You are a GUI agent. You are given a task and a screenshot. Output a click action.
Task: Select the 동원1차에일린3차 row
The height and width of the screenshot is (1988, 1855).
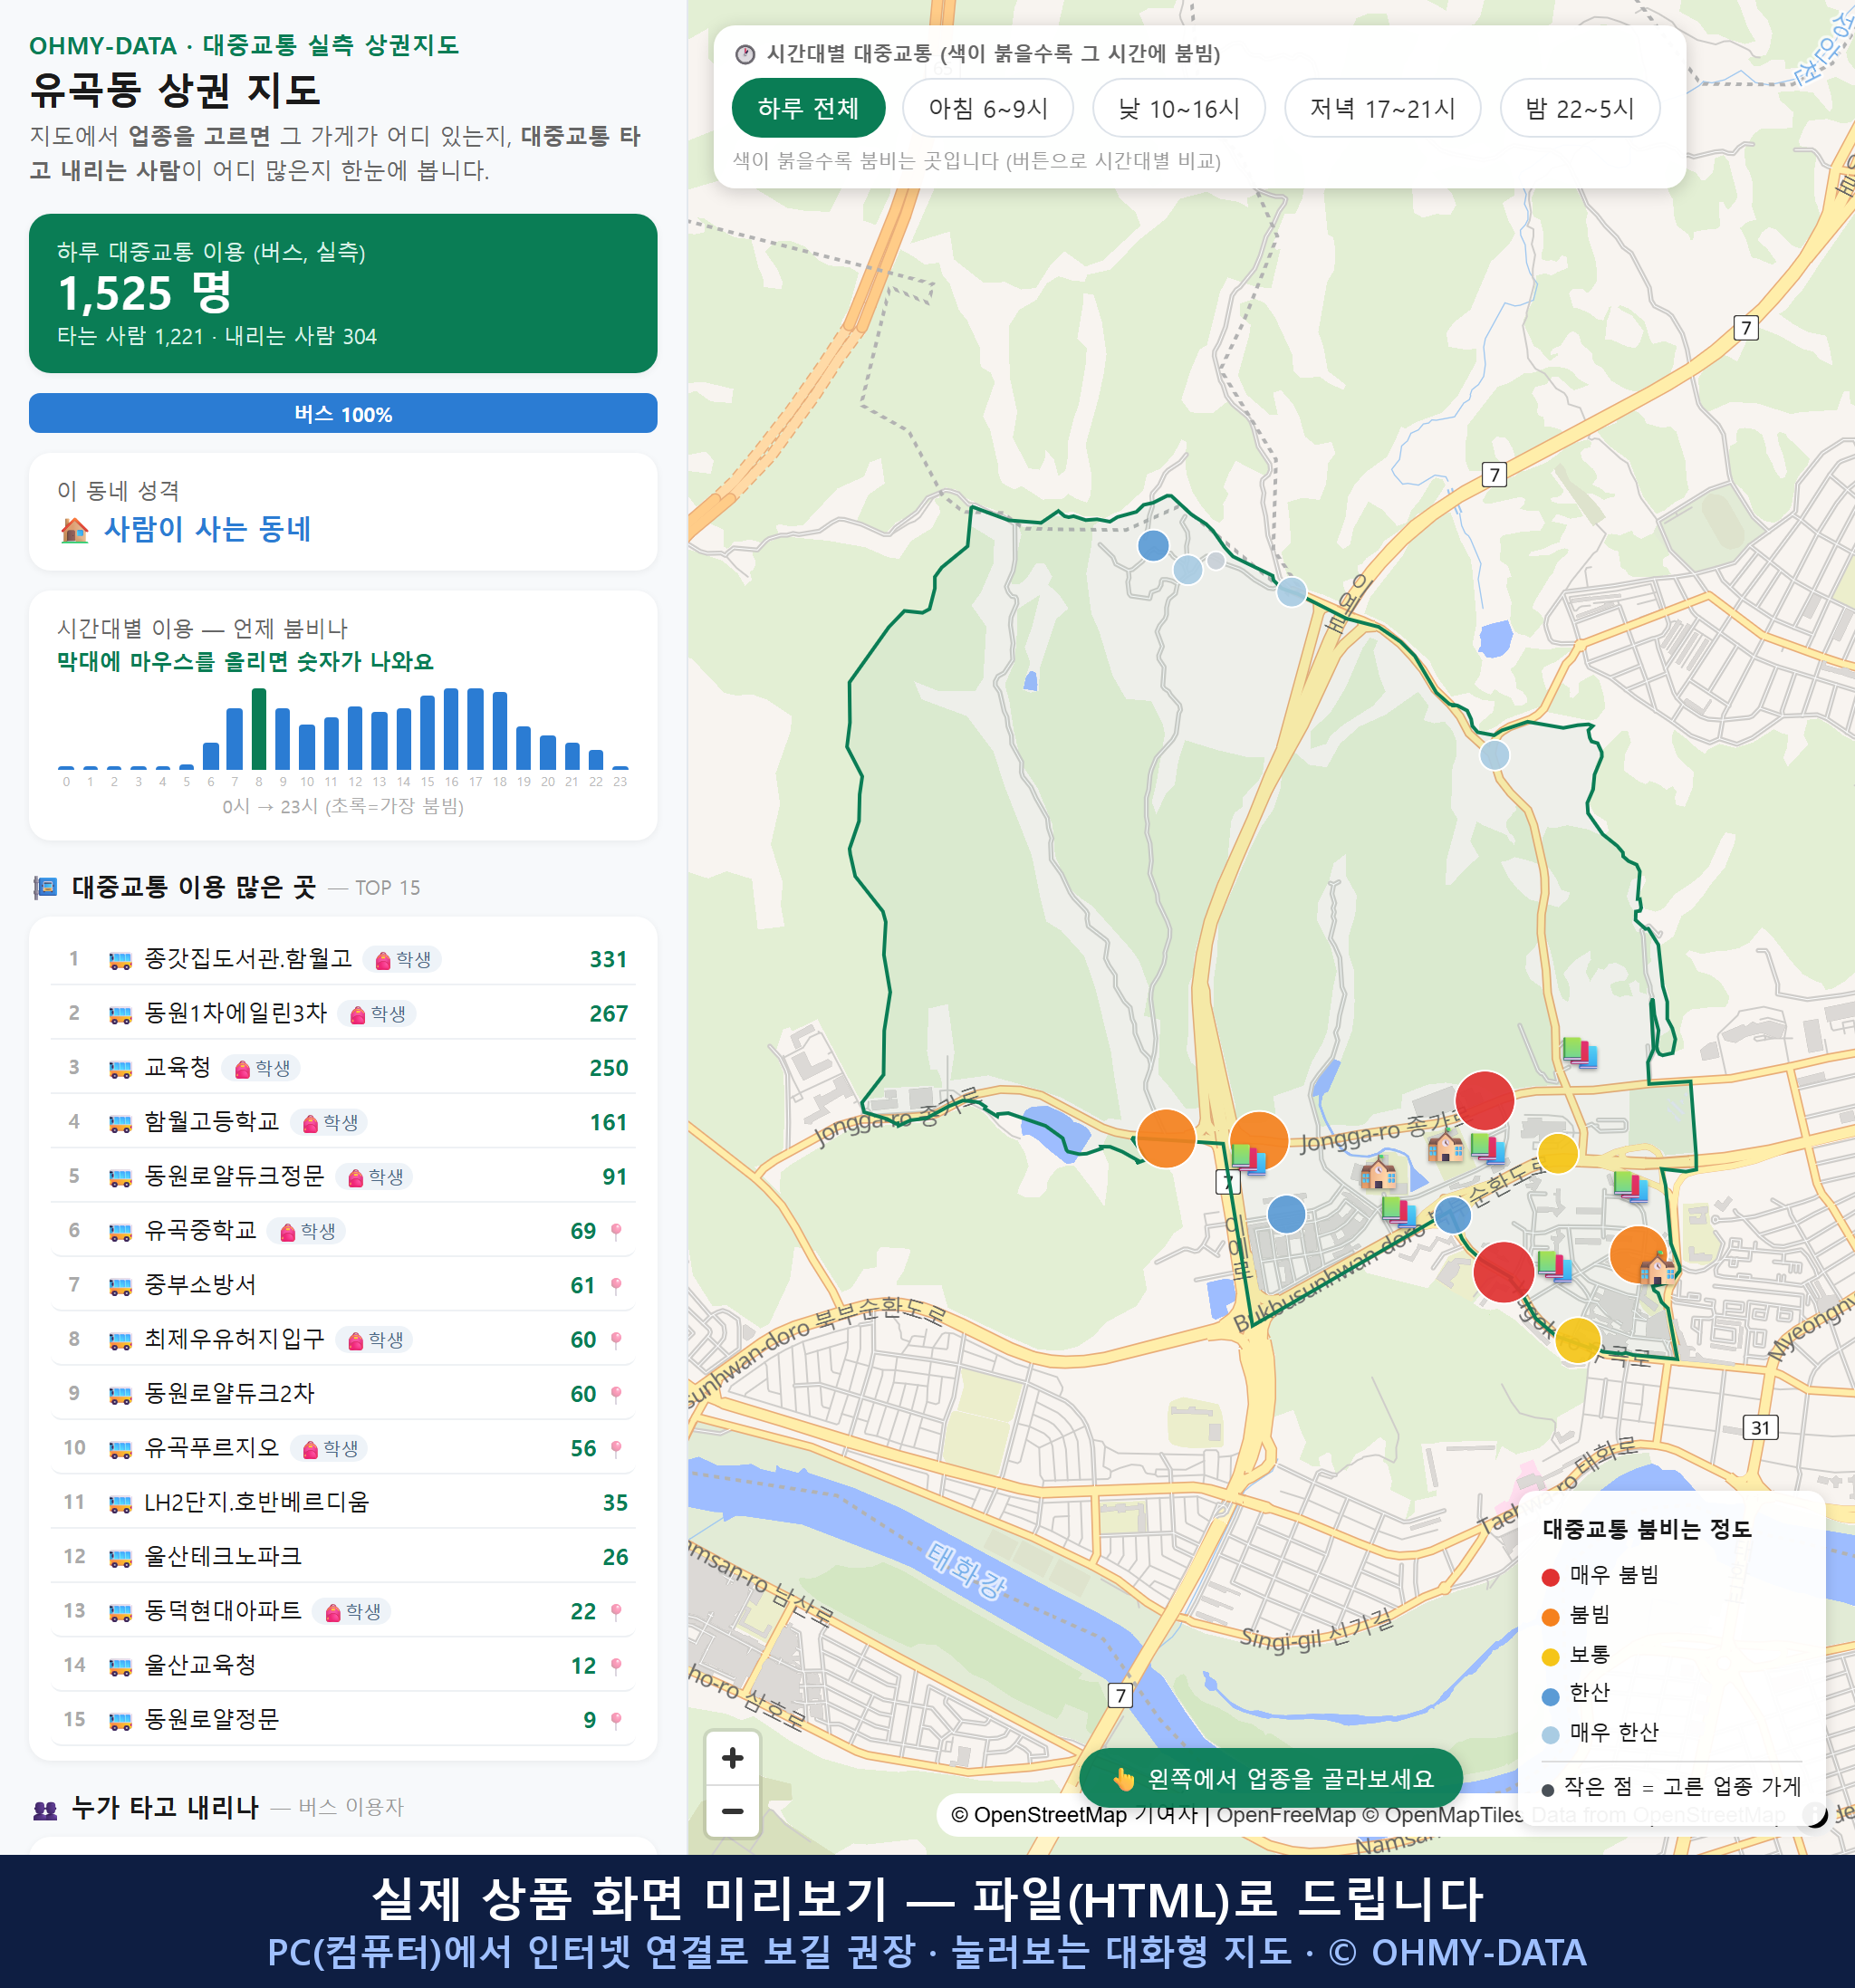coord(343,1013)
